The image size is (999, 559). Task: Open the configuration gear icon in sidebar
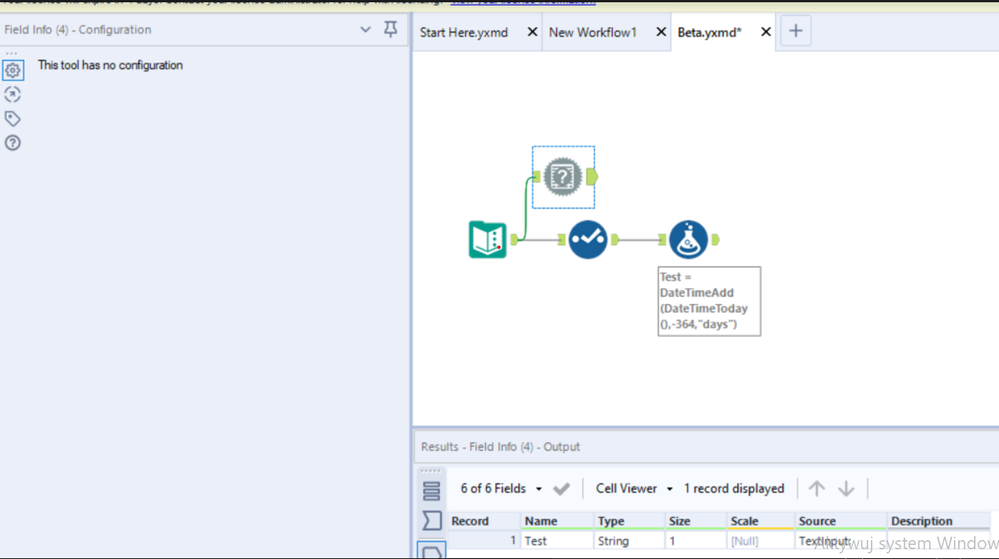point(13,70)
